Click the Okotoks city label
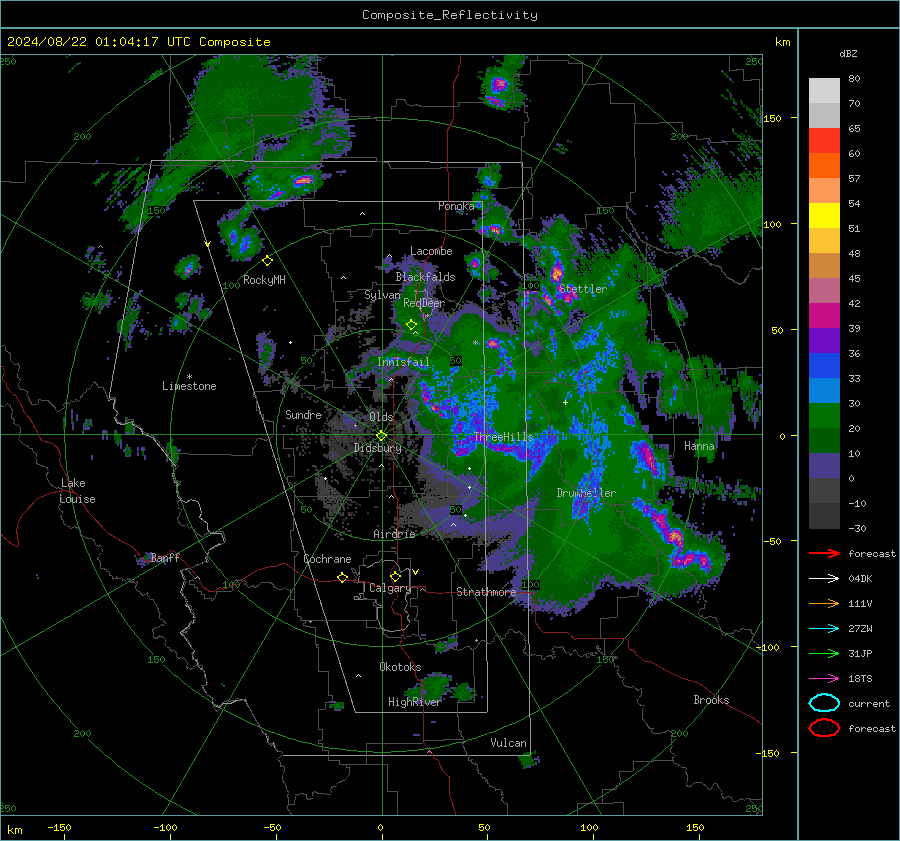Viewport: 900px width, 841px height. pos(400,667)
